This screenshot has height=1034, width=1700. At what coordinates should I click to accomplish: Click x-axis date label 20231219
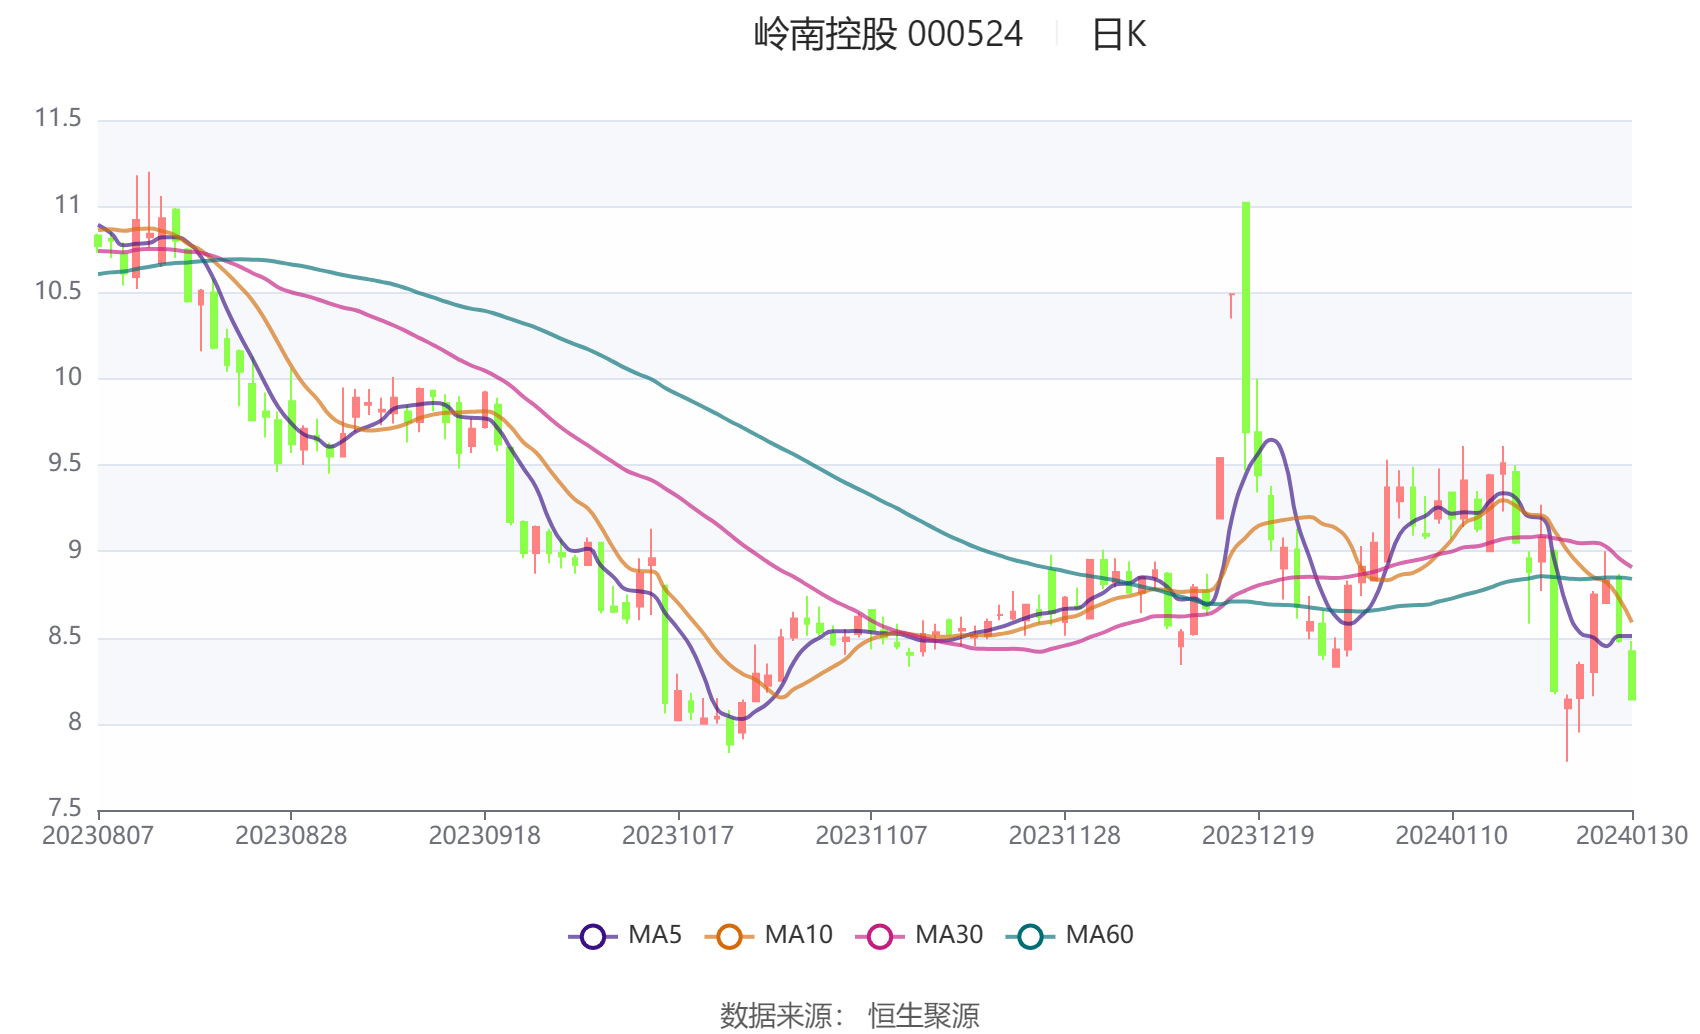(1258, 835)
